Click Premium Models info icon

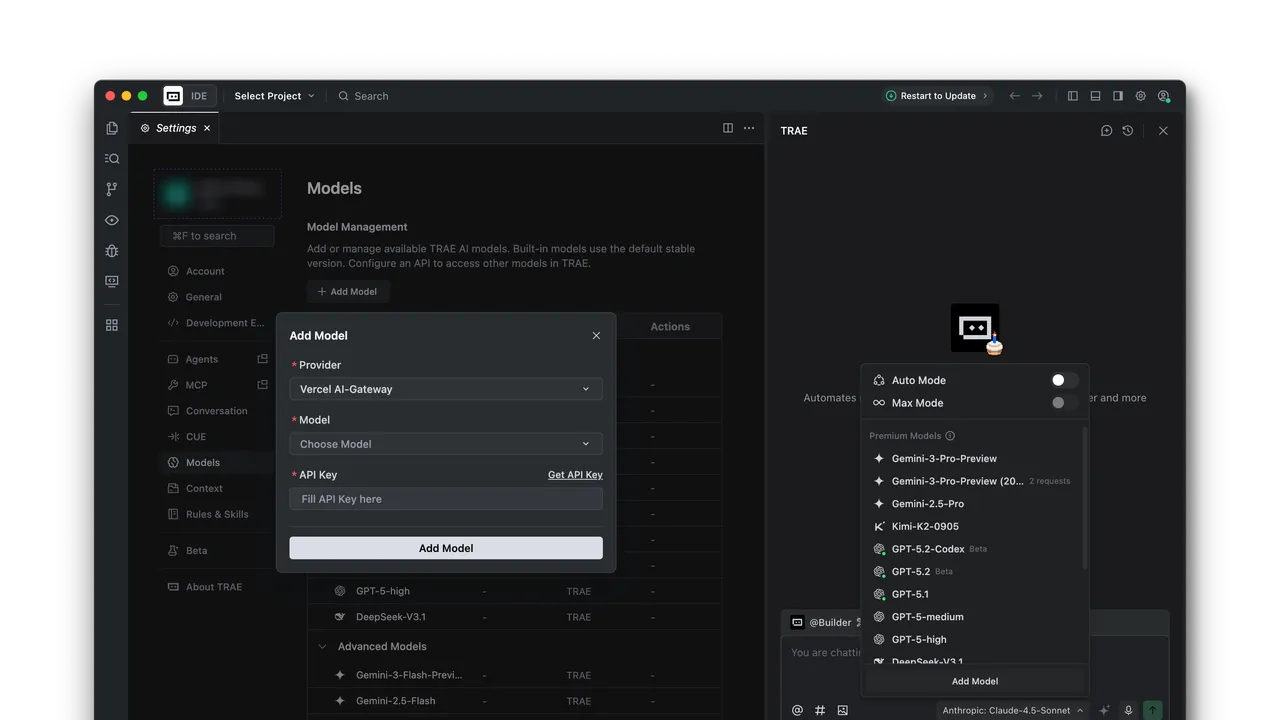[x=950, y=436]
